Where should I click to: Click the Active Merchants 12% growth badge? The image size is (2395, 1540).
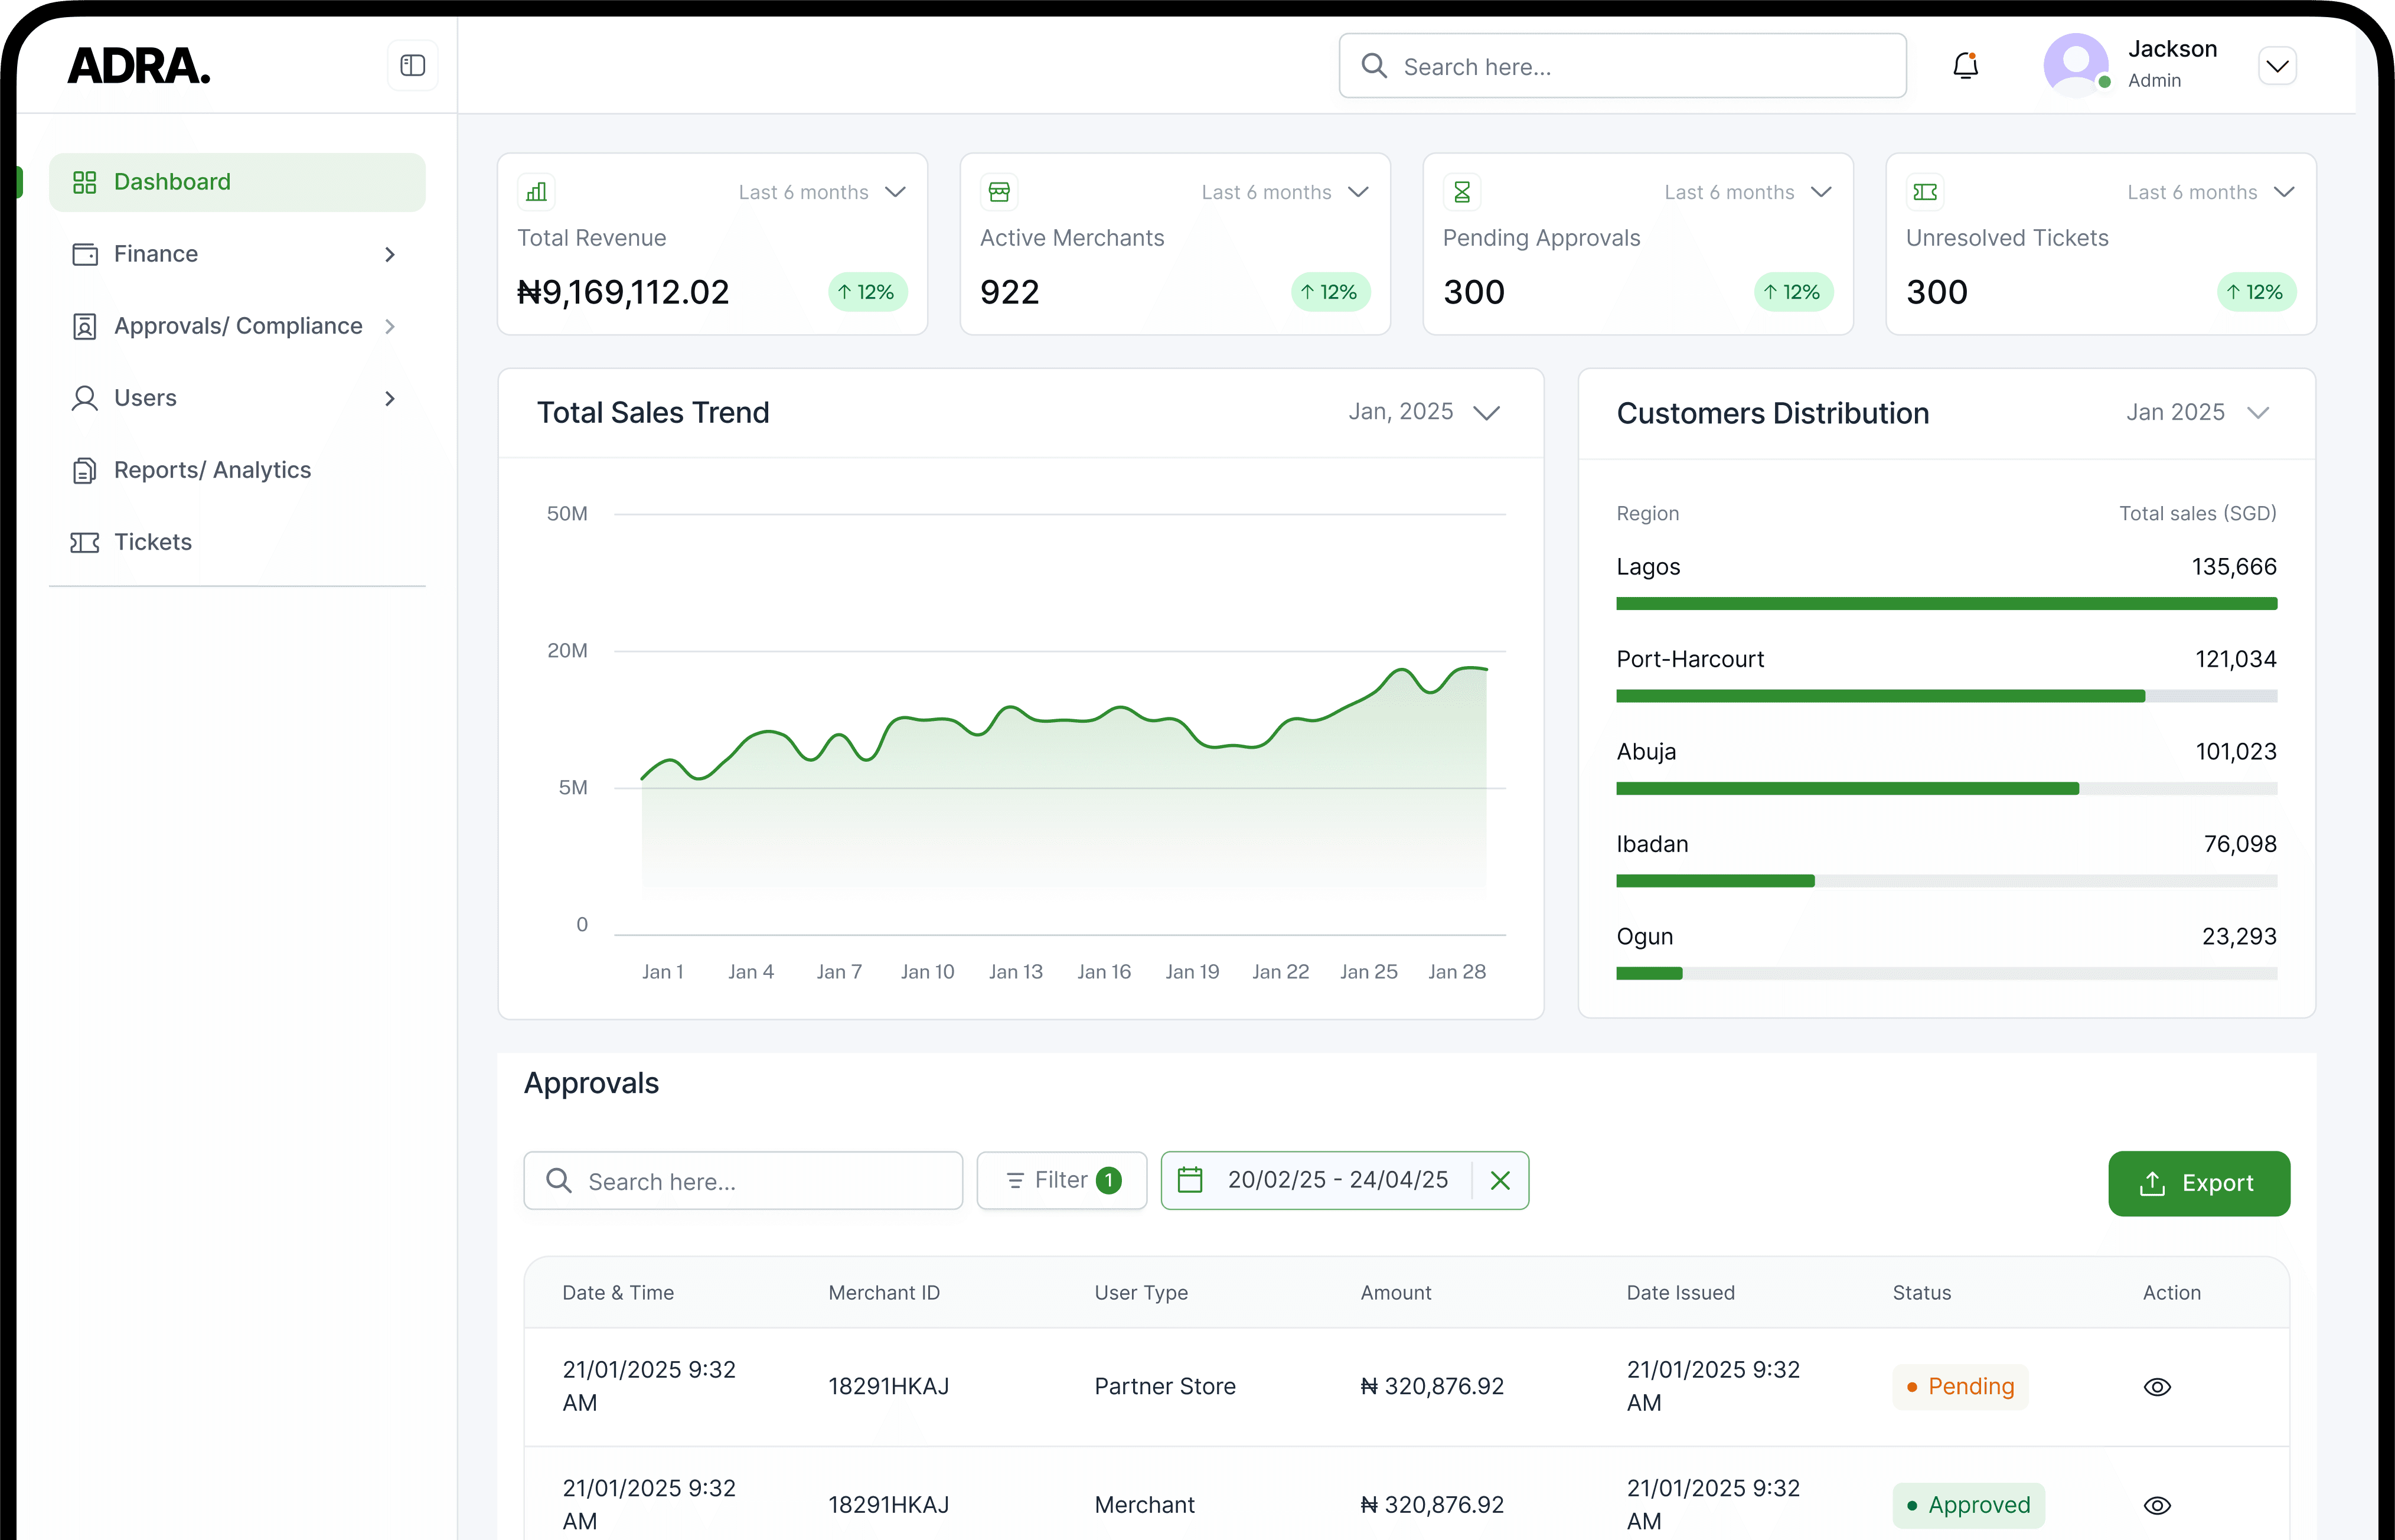(x=1330, y=292)
